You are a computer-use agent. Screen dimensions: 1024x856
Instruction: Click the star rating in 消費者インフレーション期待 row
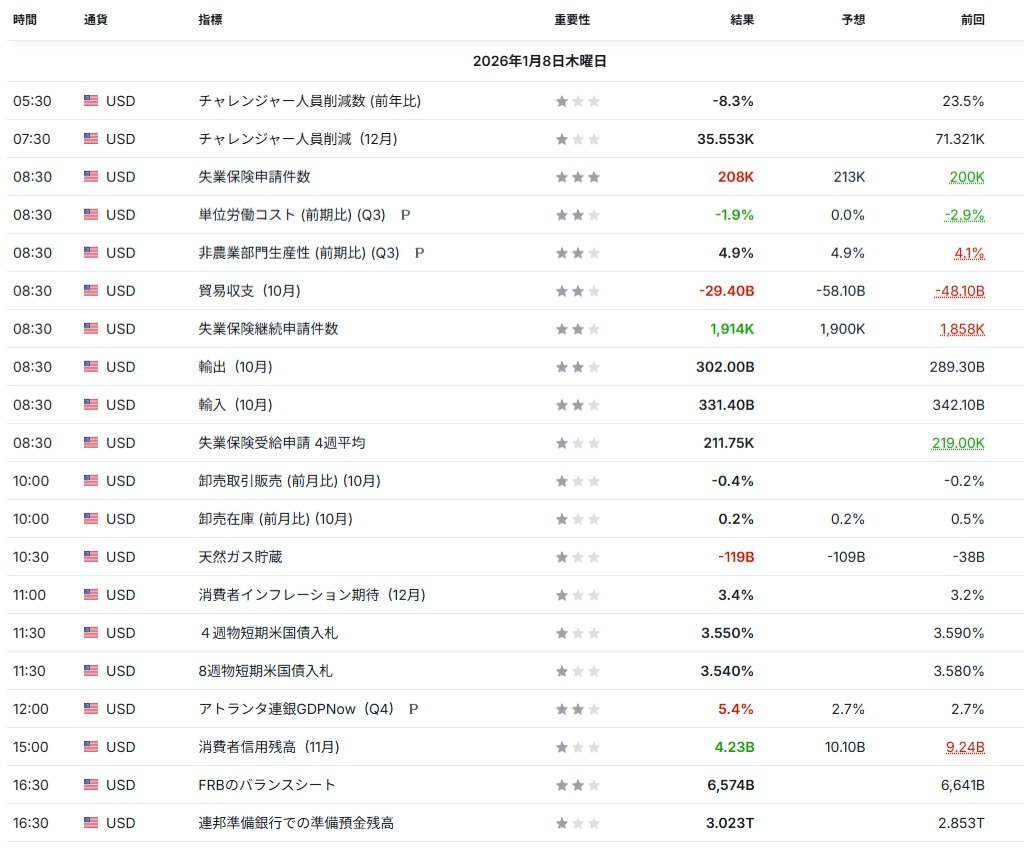(578, 595)
